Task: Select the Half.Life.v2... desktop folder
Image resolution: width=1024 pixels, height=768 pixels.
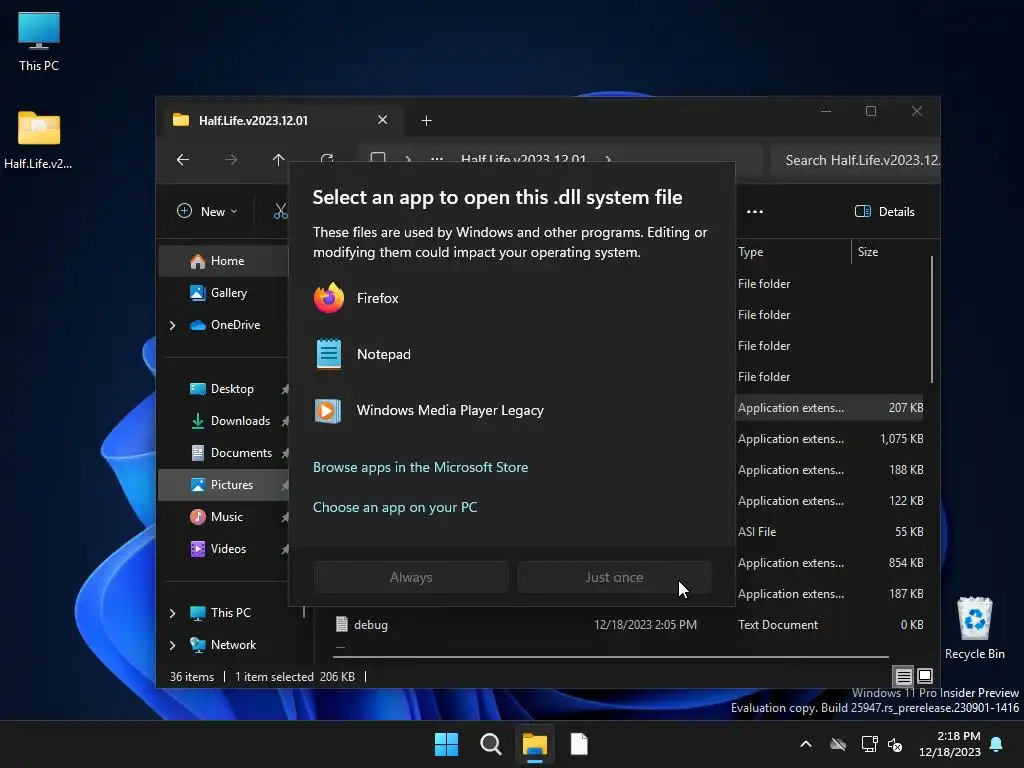Action: point(39,140)
